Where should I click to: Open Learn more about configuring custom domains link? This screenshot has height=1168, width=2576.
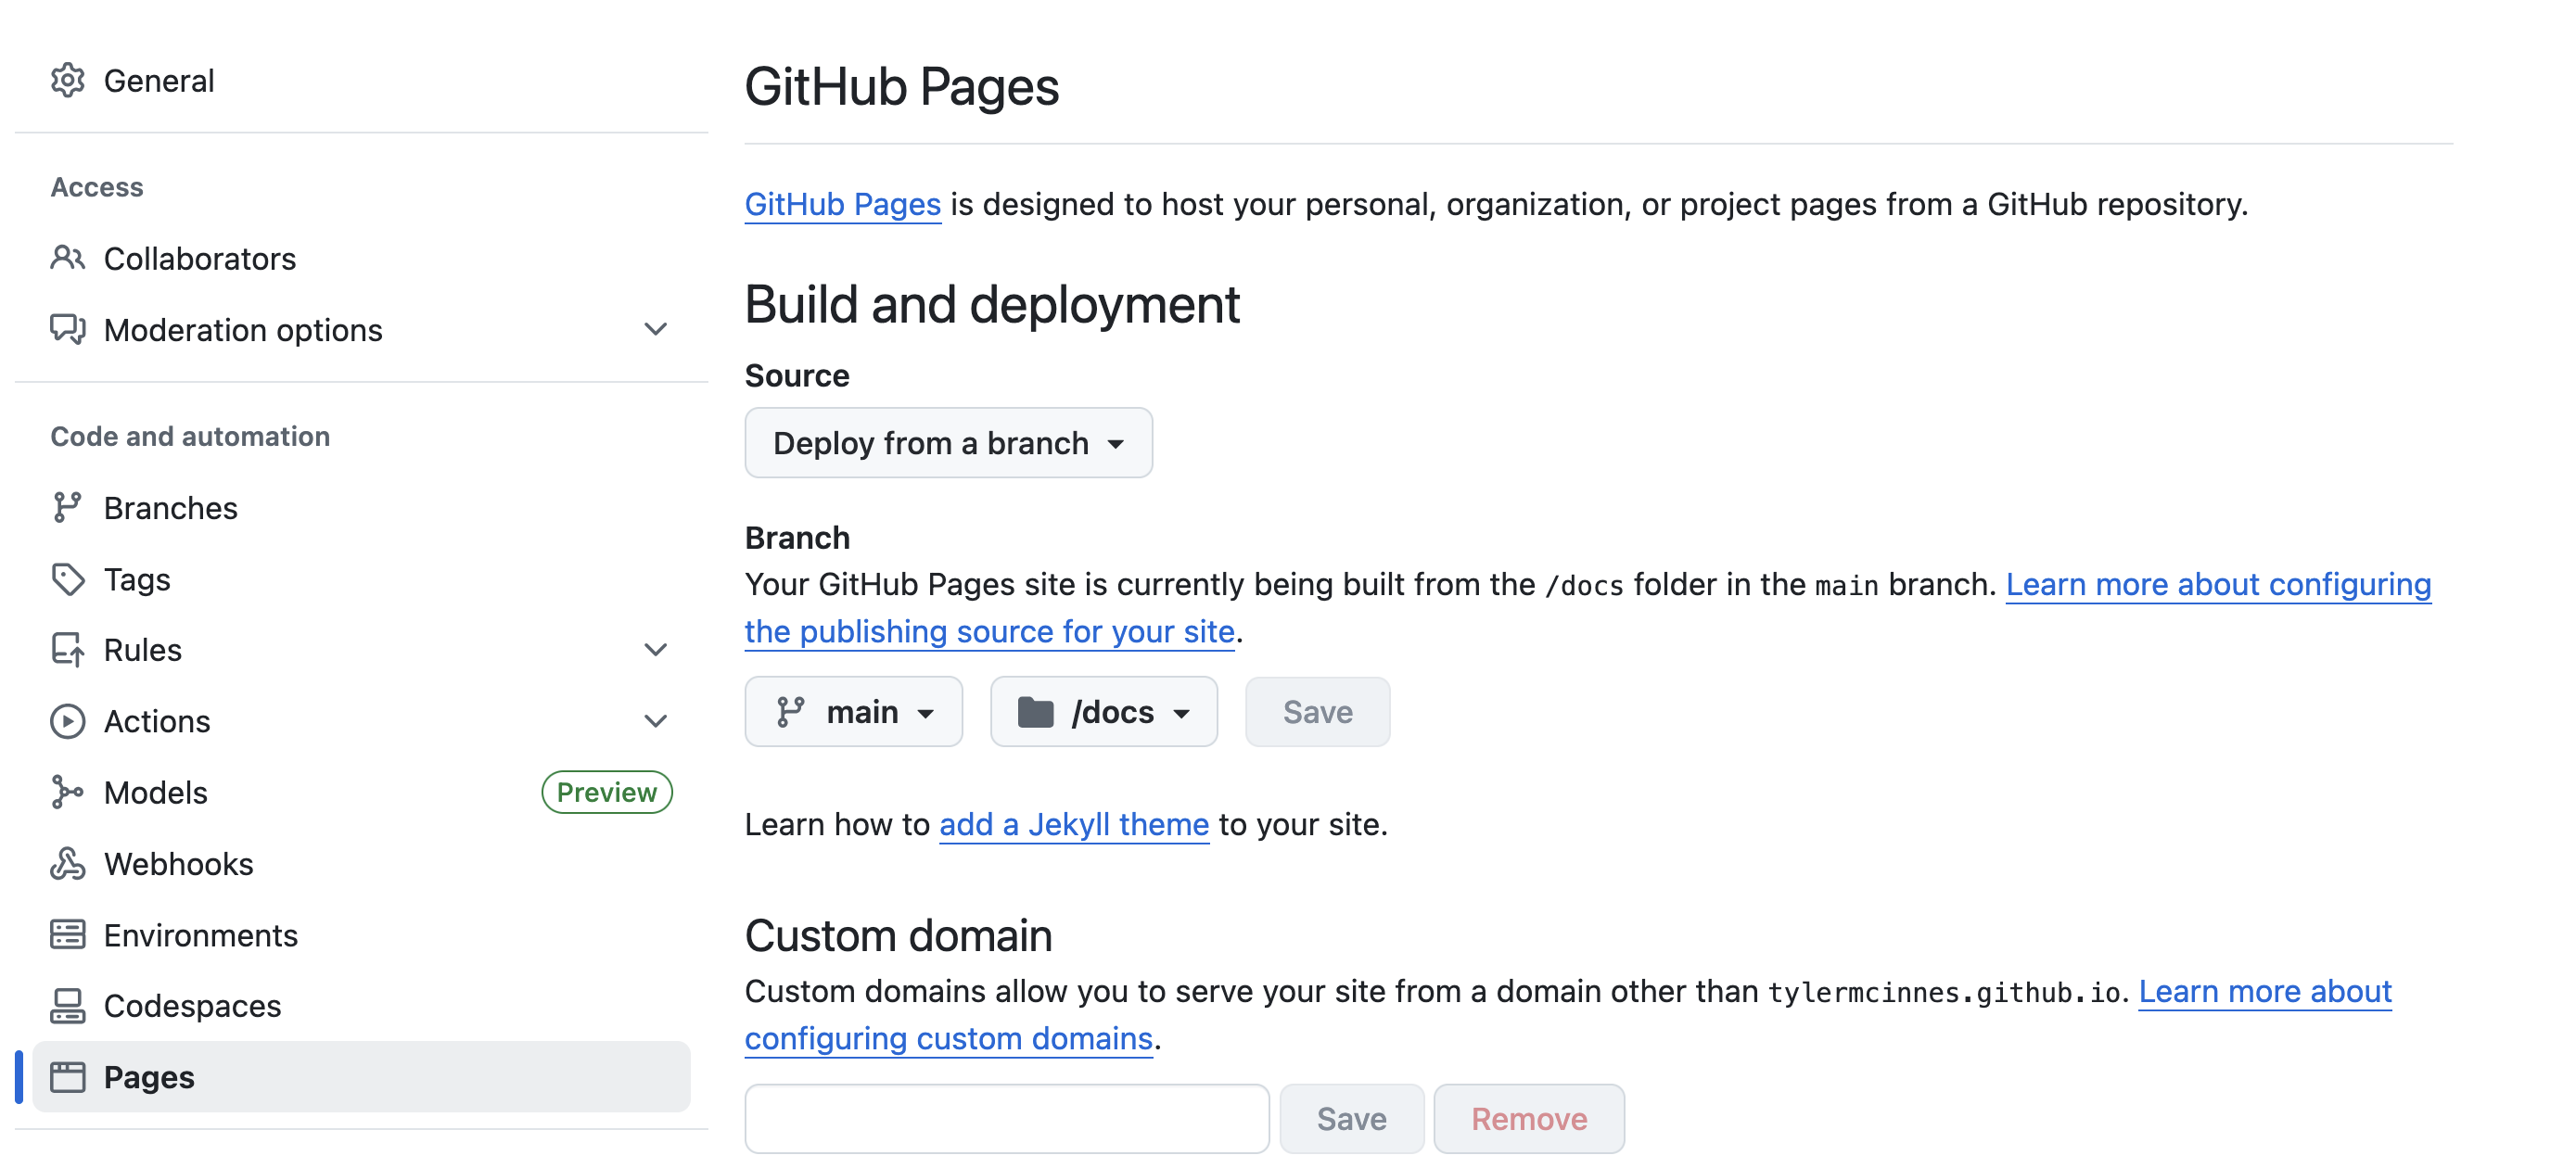pos(2265,991)
